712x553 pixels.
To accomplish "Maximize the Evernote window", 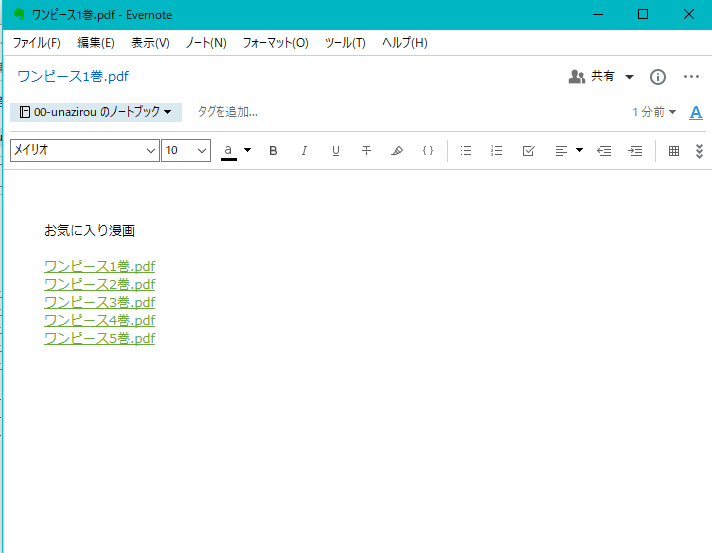I will (643, 15).
